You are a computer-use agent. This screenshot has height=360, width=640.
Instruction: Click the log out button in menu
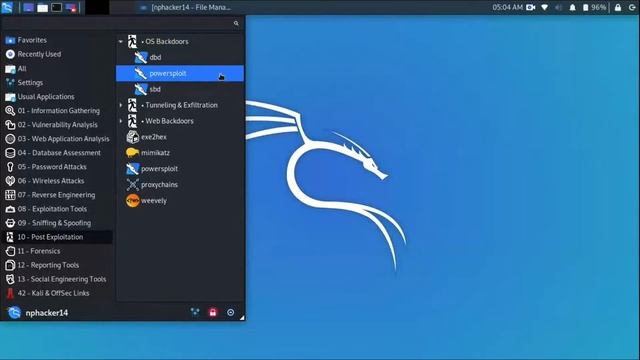pyautogui.click(x=231, y=312)
